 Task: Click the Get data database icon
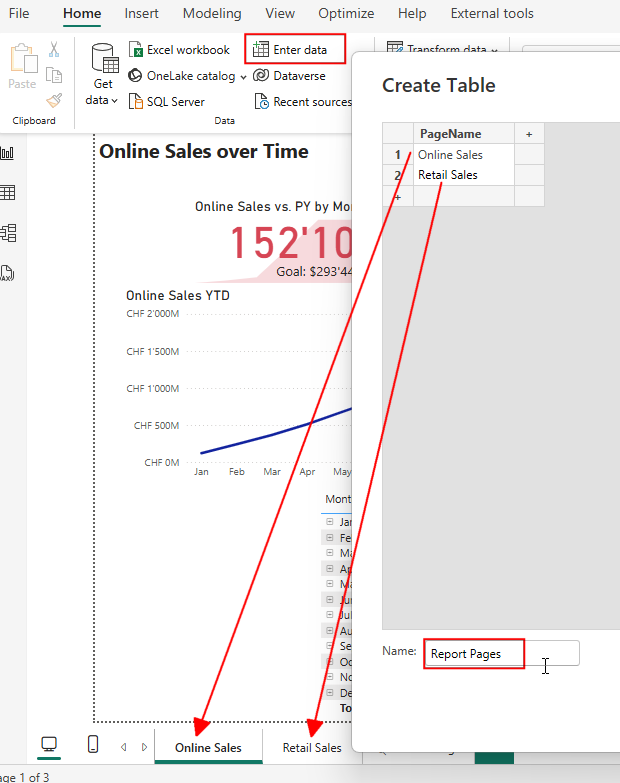[x=105, y=58]
